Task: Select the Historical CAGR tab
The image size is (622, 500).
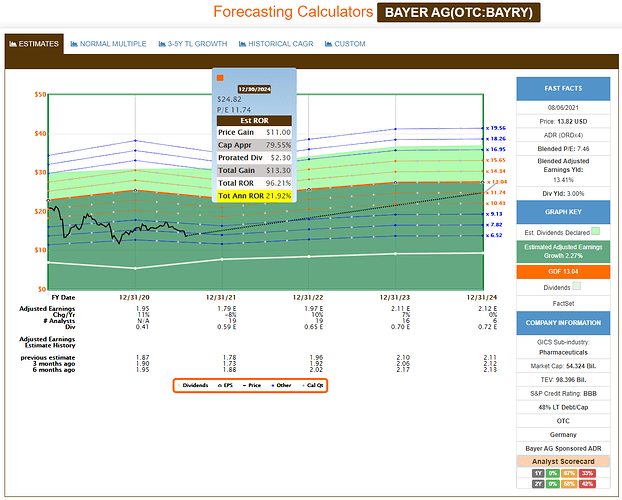Action: point(276,44)
